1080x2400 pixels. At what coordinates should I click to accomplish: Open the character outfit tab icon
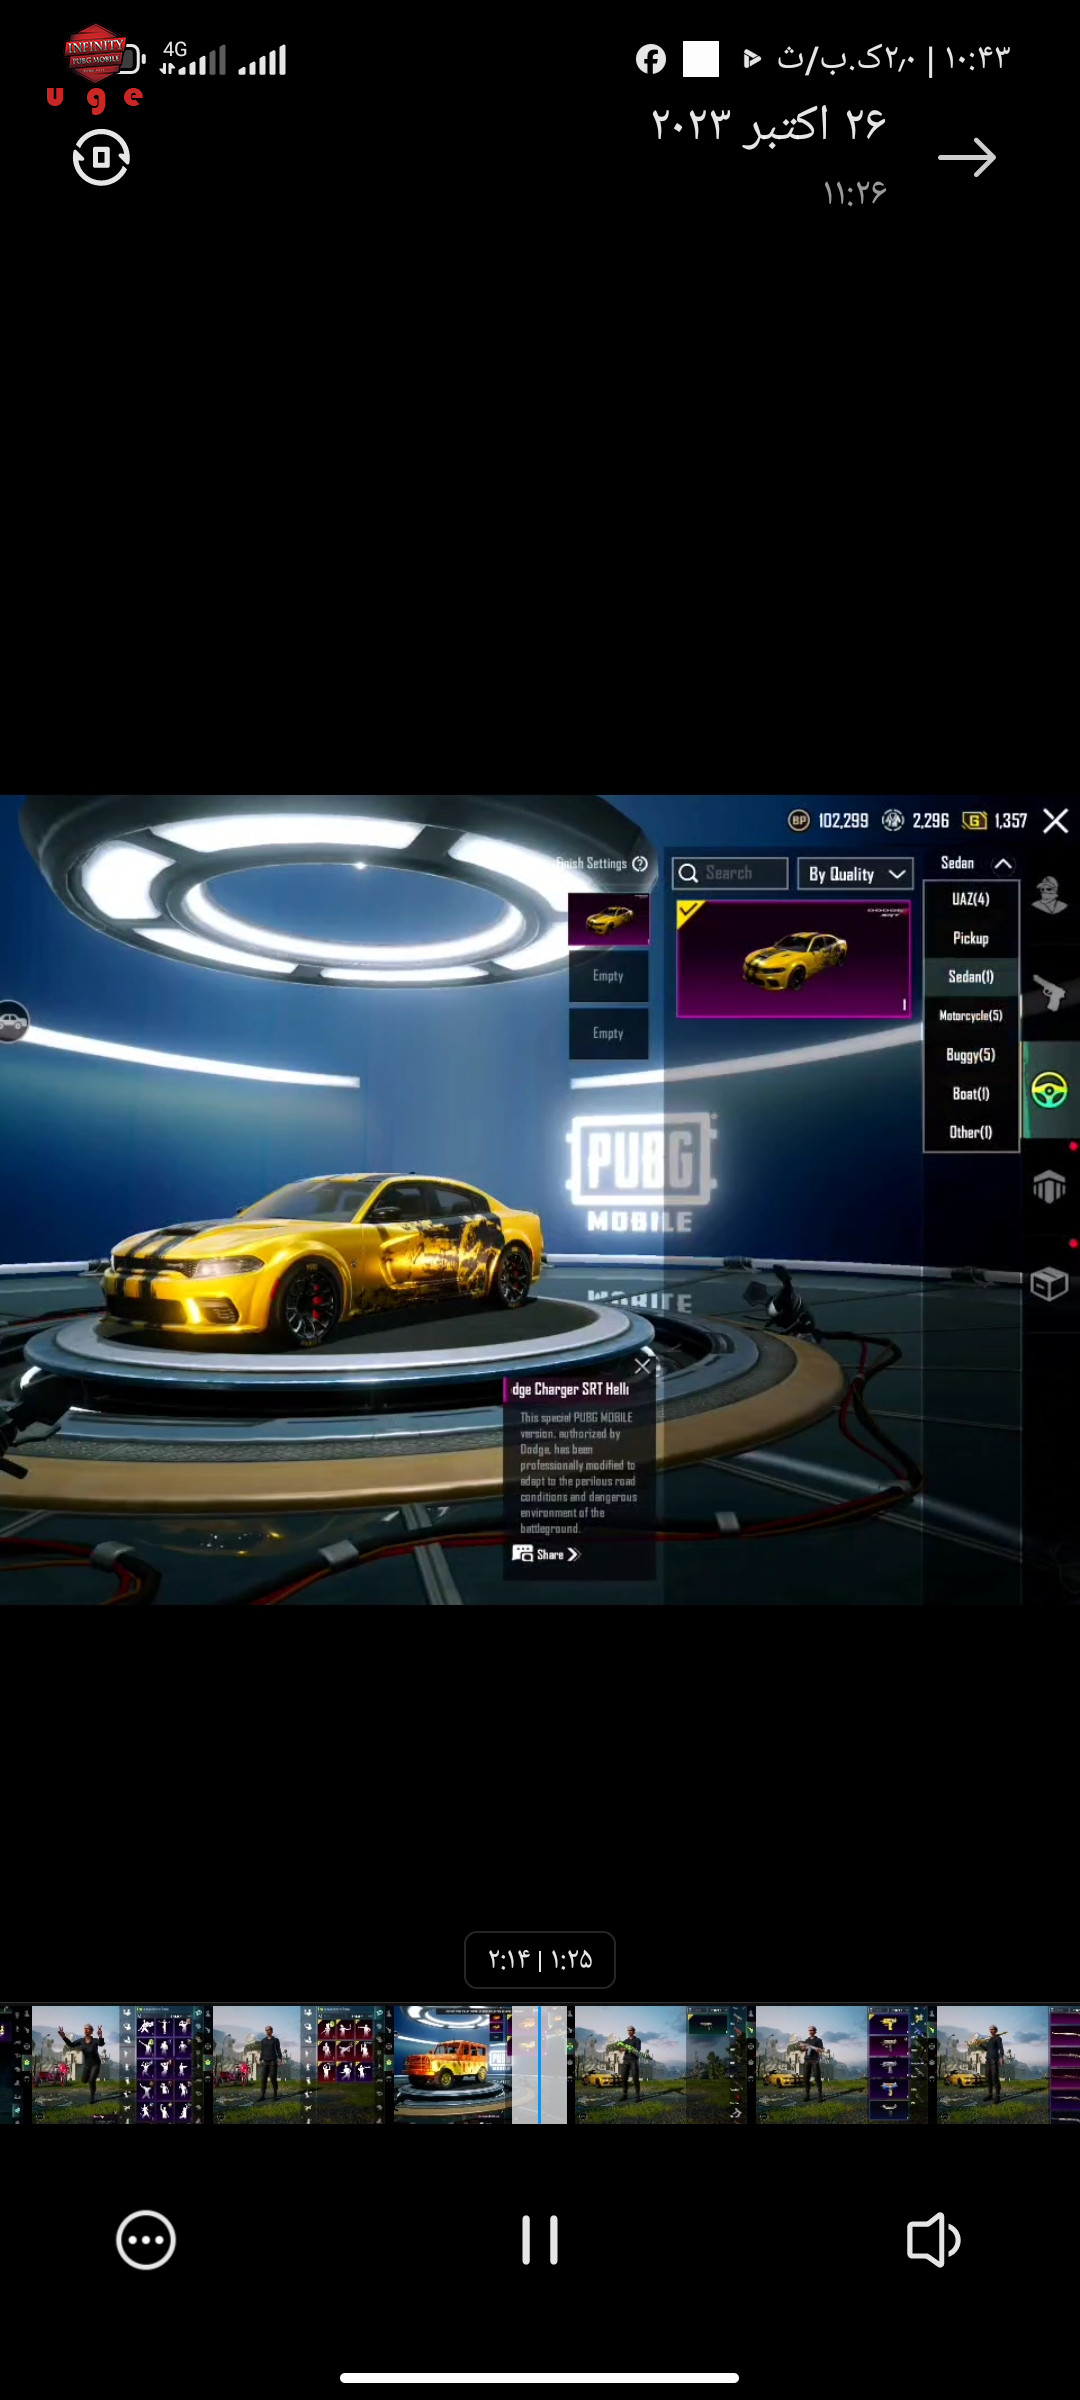point(1049,895)
